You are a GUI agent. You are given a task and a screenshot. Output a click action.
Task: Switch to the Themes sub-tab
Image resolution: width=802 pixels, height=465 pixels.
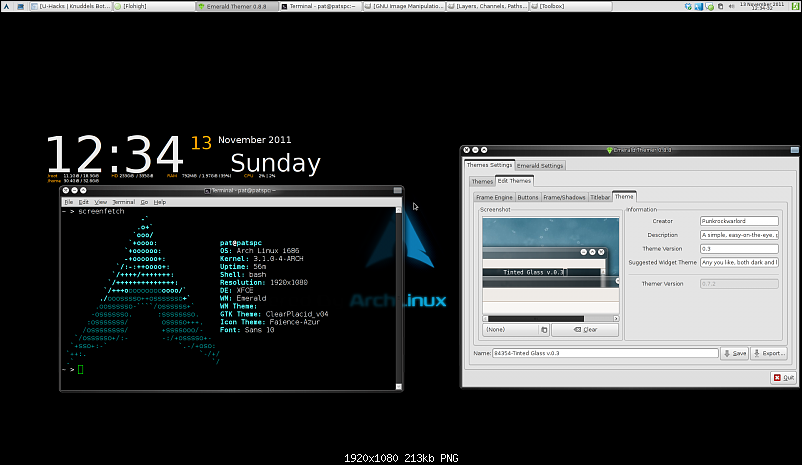click(482, 181)
